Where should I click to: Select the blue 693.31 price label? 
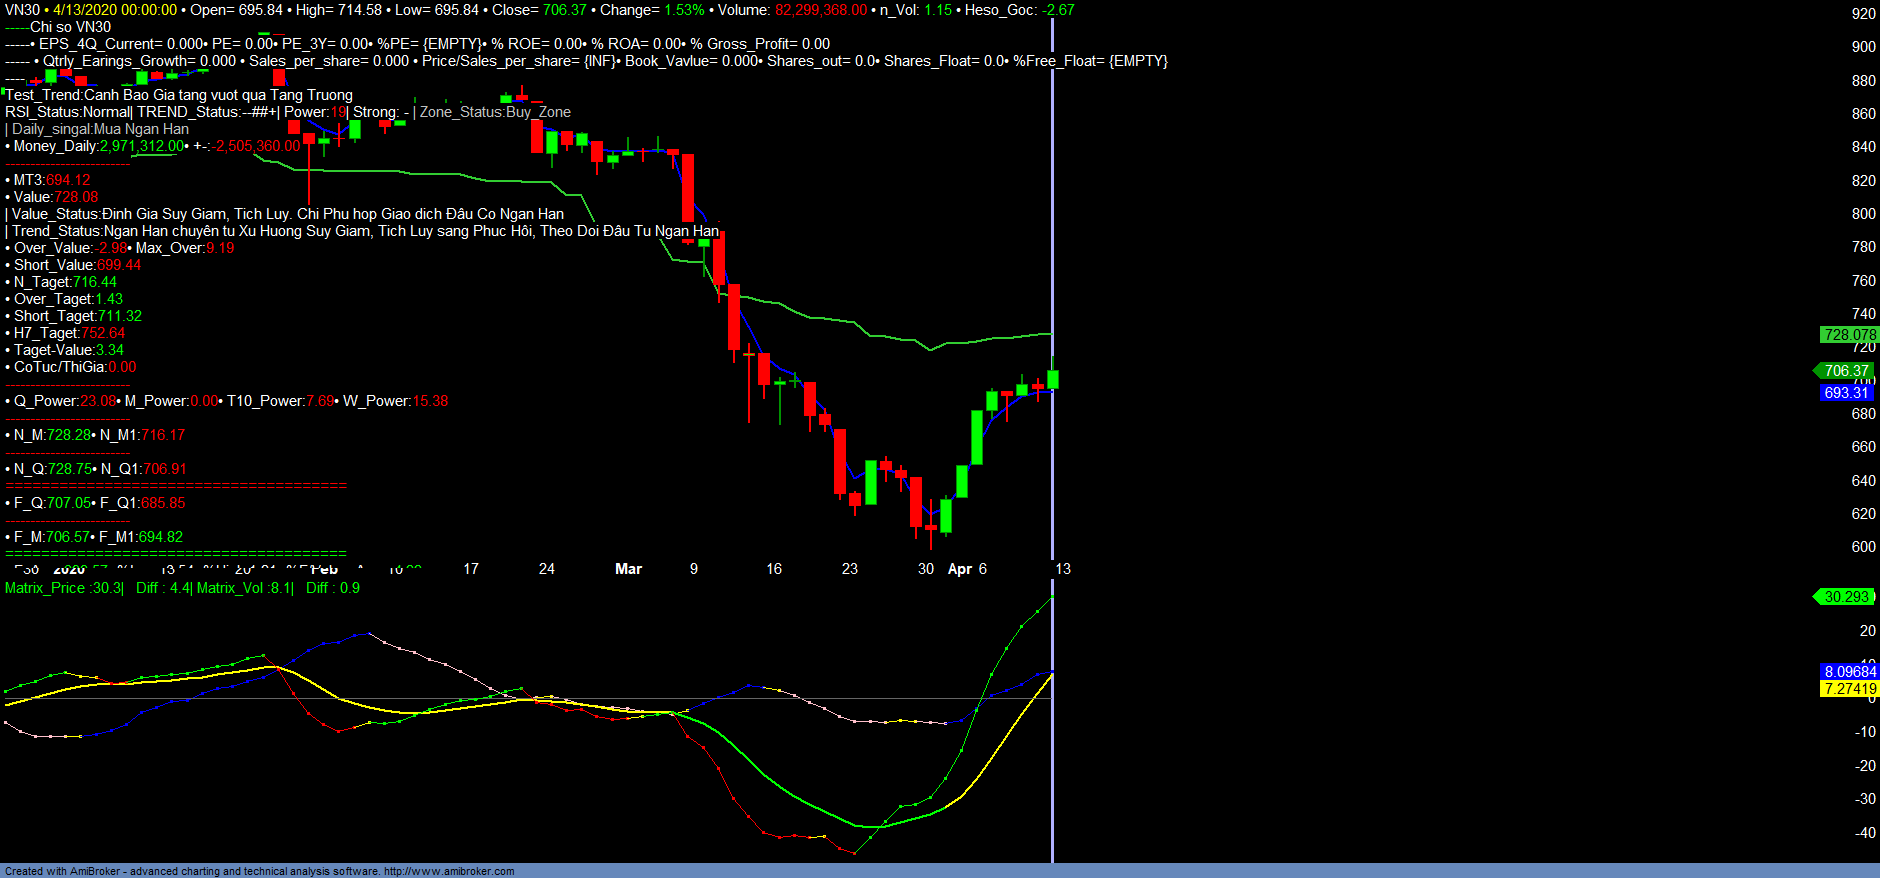(x=1845, y=393)
